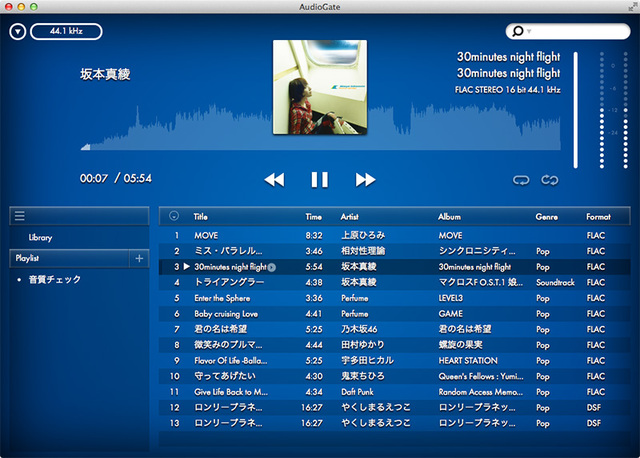Click the Playlist section header
640x458 pixels.
[69, 258]
